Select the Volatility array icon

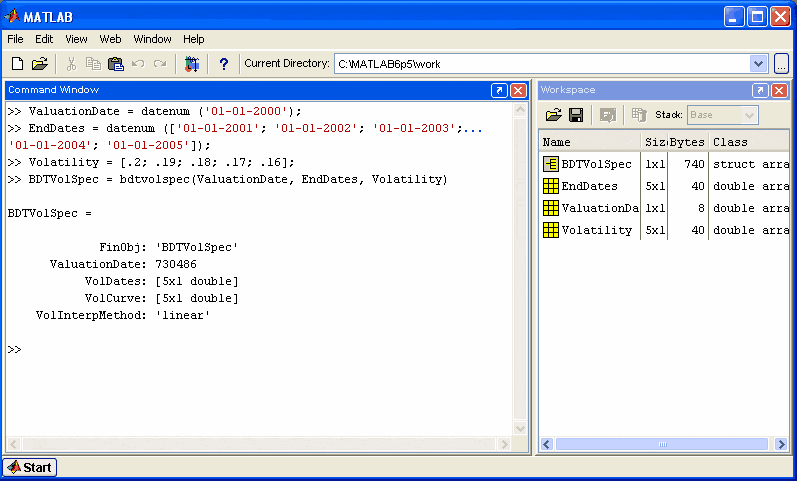coord(550,230)
